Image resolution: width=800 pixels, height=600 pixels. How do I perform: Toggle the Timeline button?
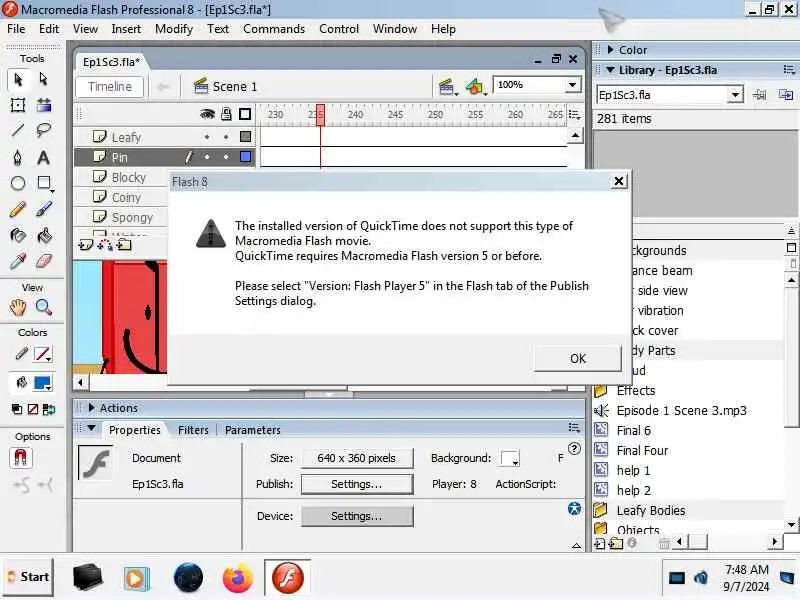[110, 87]
